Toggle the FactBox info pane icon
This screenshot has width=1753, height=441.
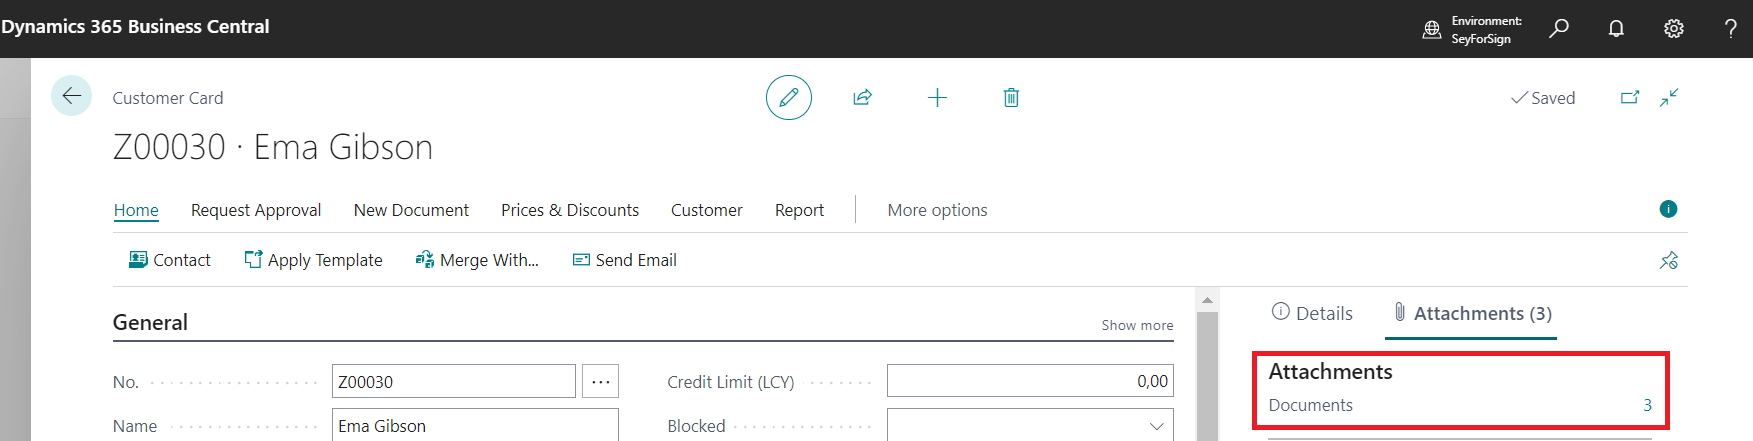pos(1668,209)
